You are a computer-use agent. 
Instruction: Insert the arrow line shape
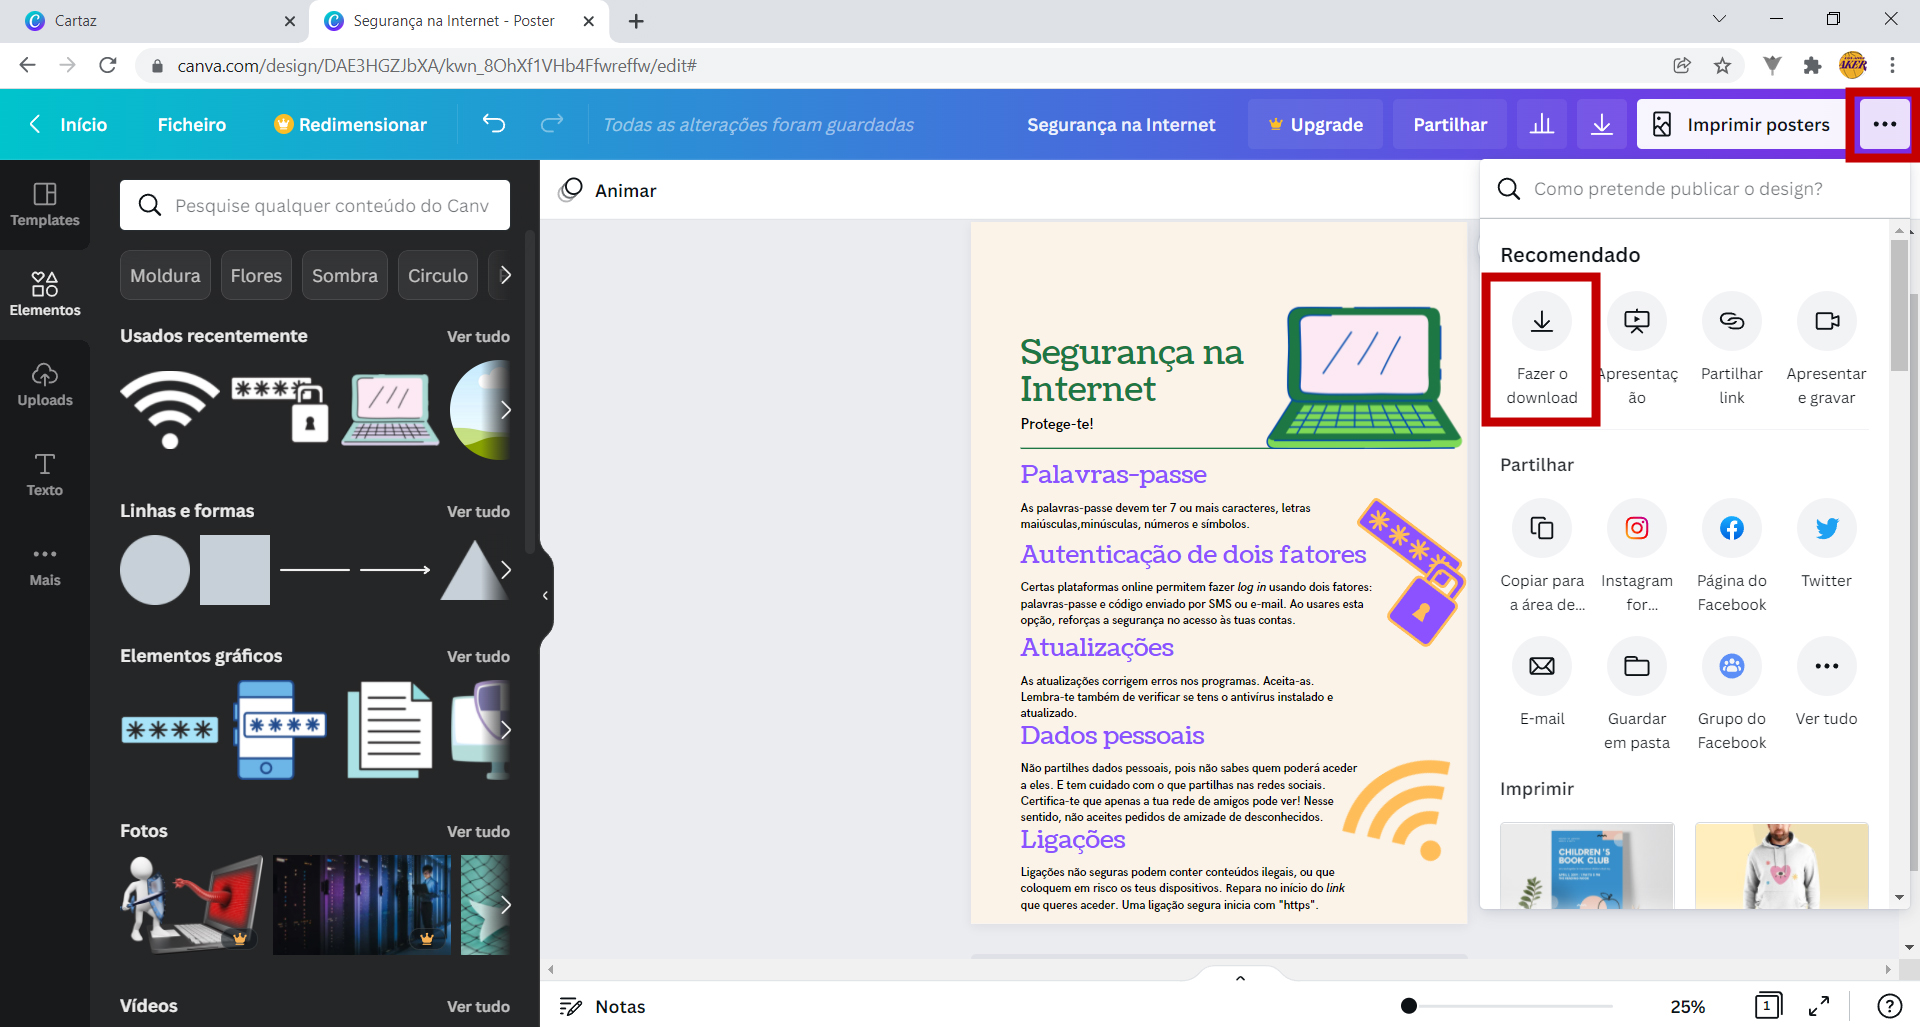(x=395, y=570)
